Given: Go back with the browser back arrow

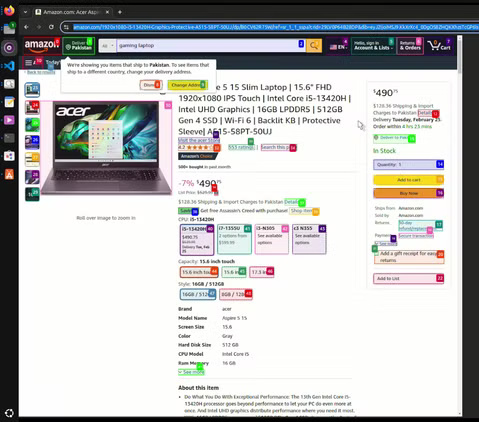Looking at the screenshot, I should click(26, 27).
